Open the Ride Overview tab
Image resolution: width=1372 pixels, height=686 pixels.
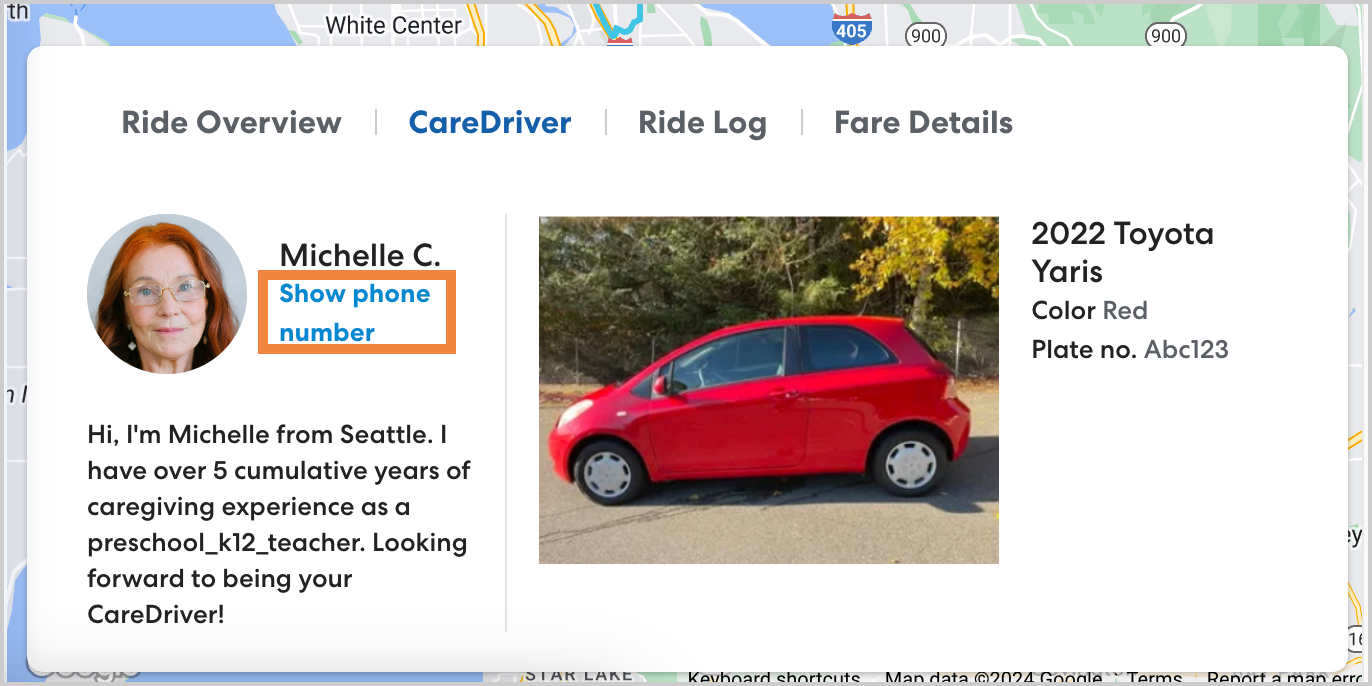(231, 123)
